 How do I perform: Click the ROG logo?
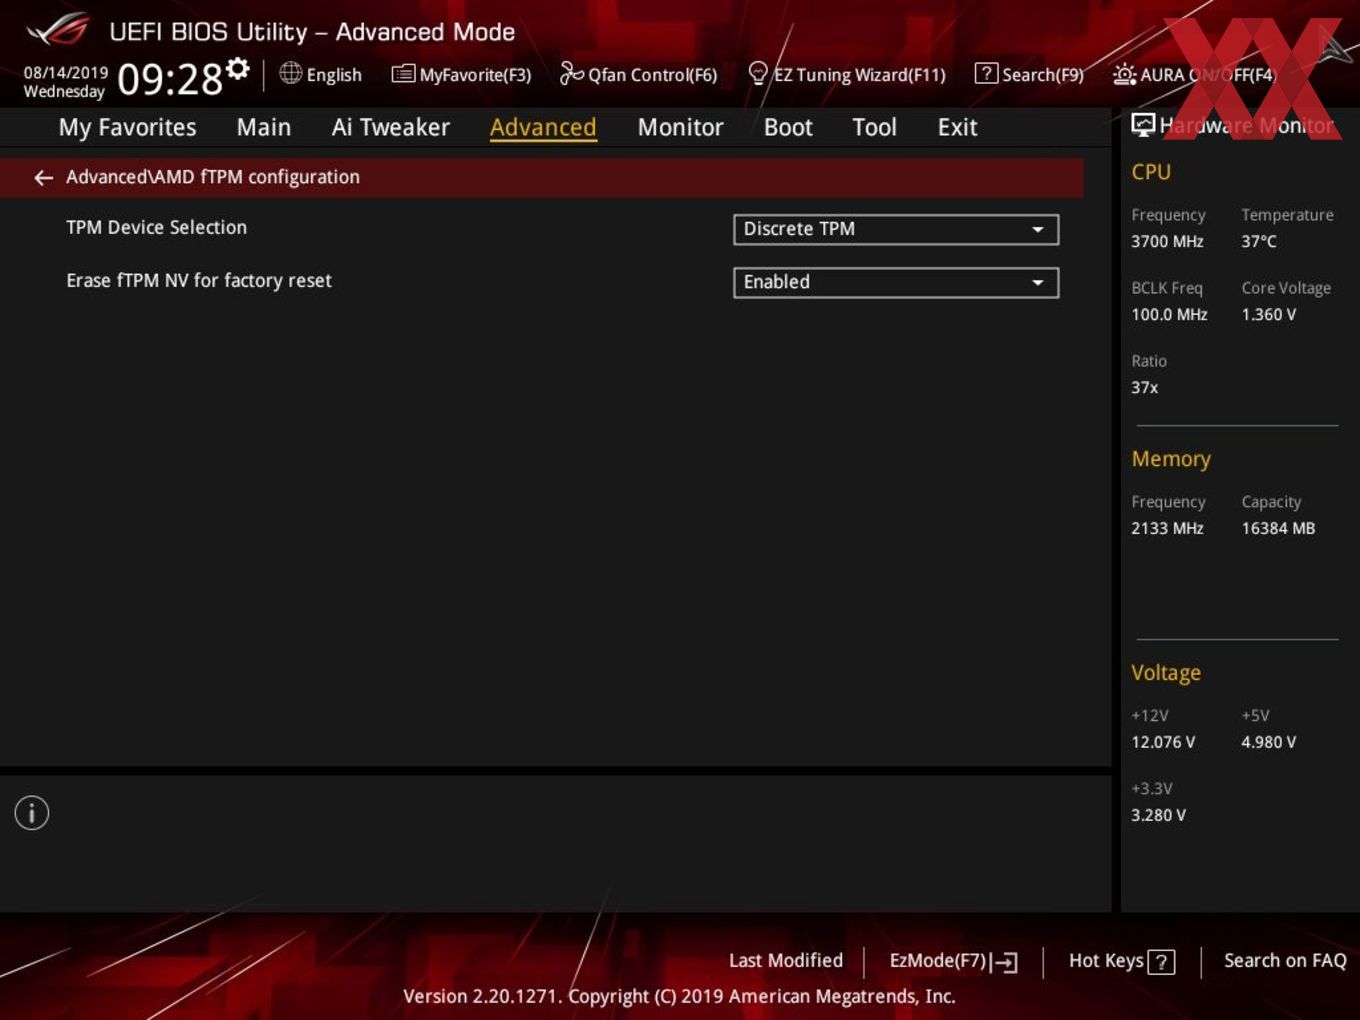tap(58, 30)
